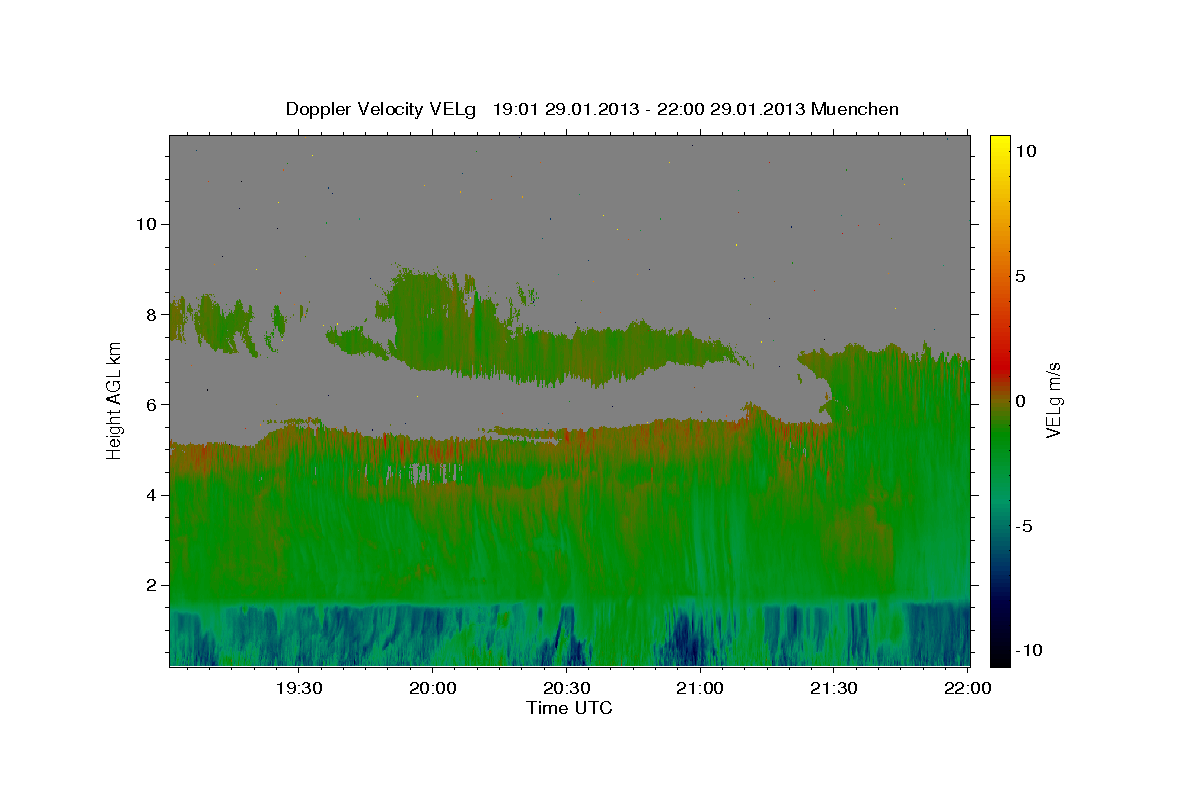The width and height of the screenshot is (1200, 800).
Task: Click the colorbar tick label 10
Action: [x=1025, y=151]
